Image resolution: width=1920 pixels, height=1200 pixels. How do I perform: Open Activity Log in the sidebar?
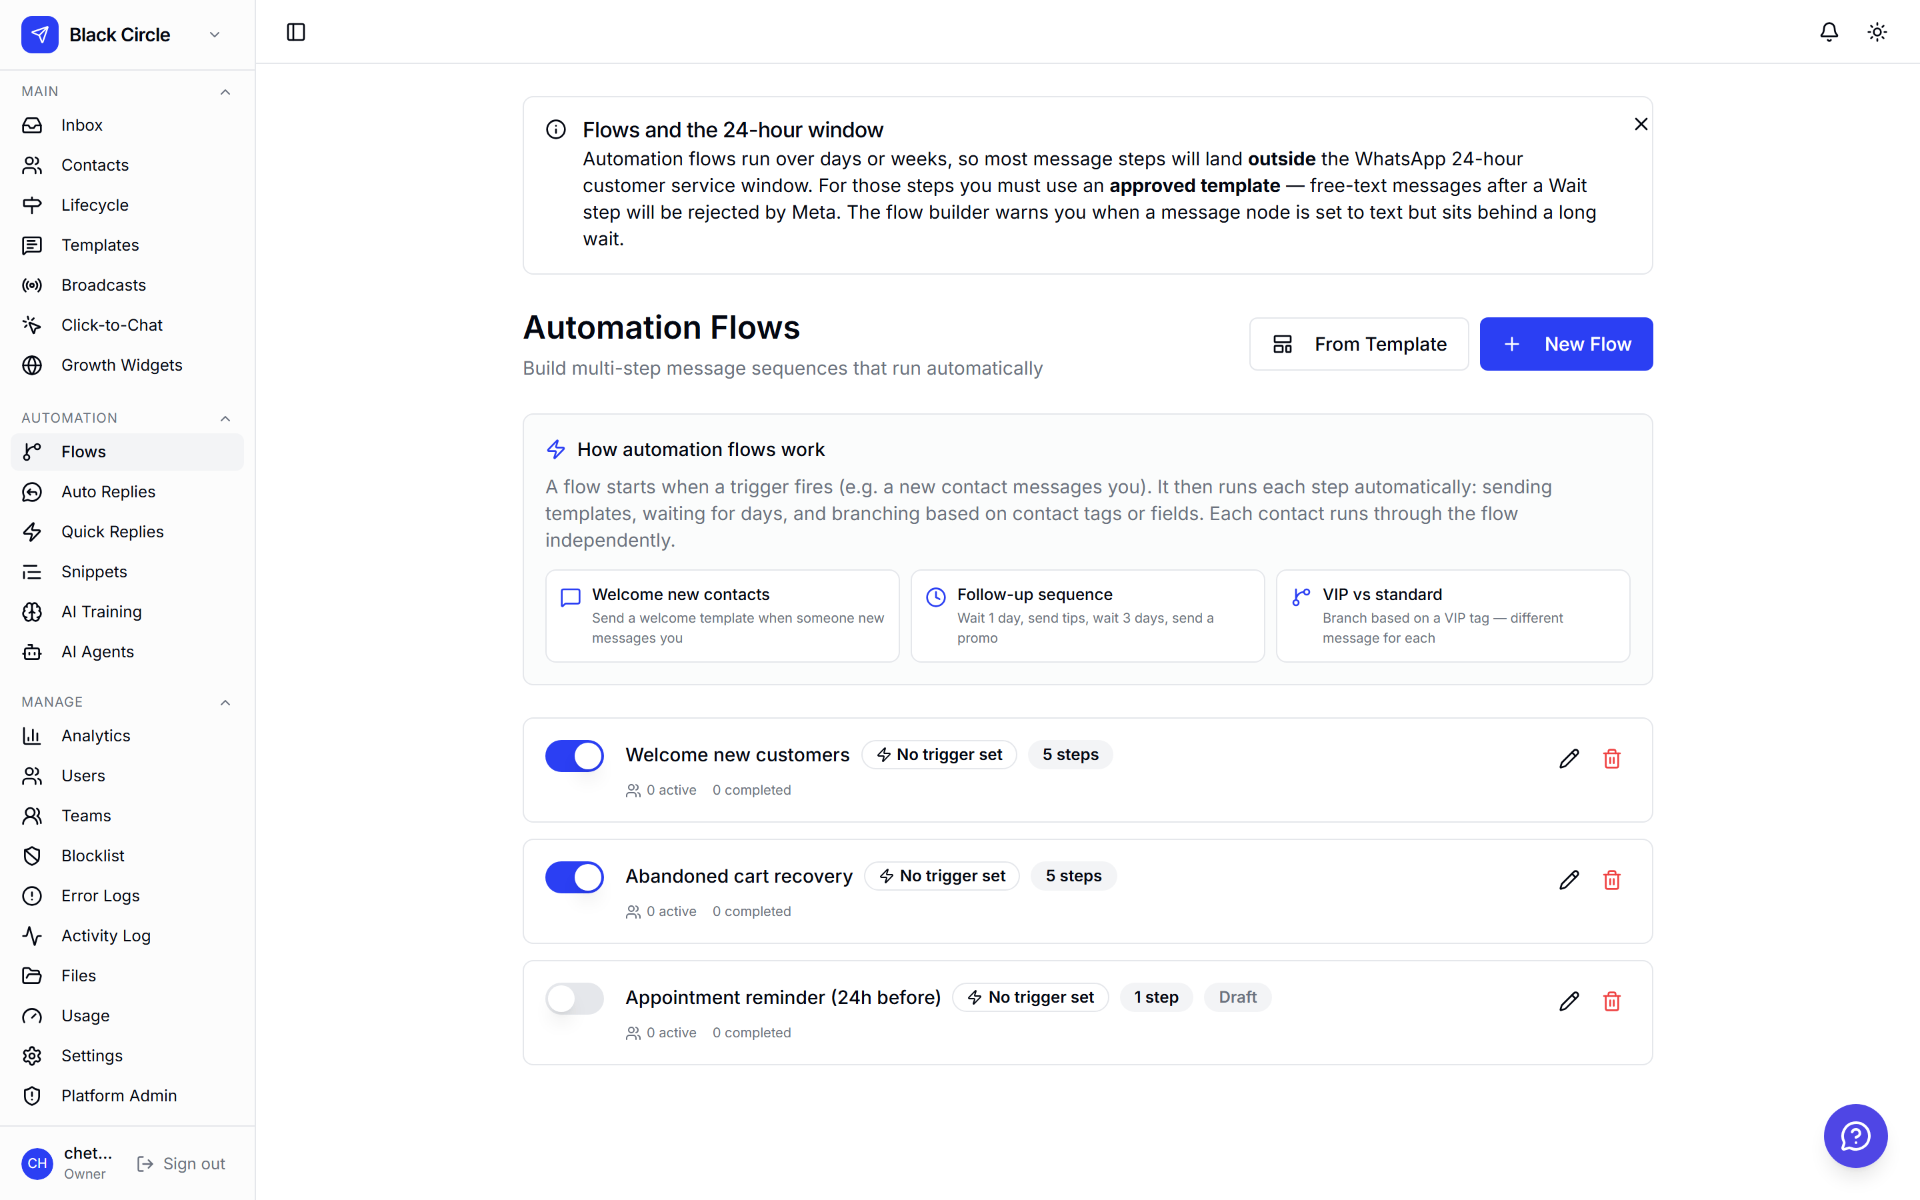[127, 936]
